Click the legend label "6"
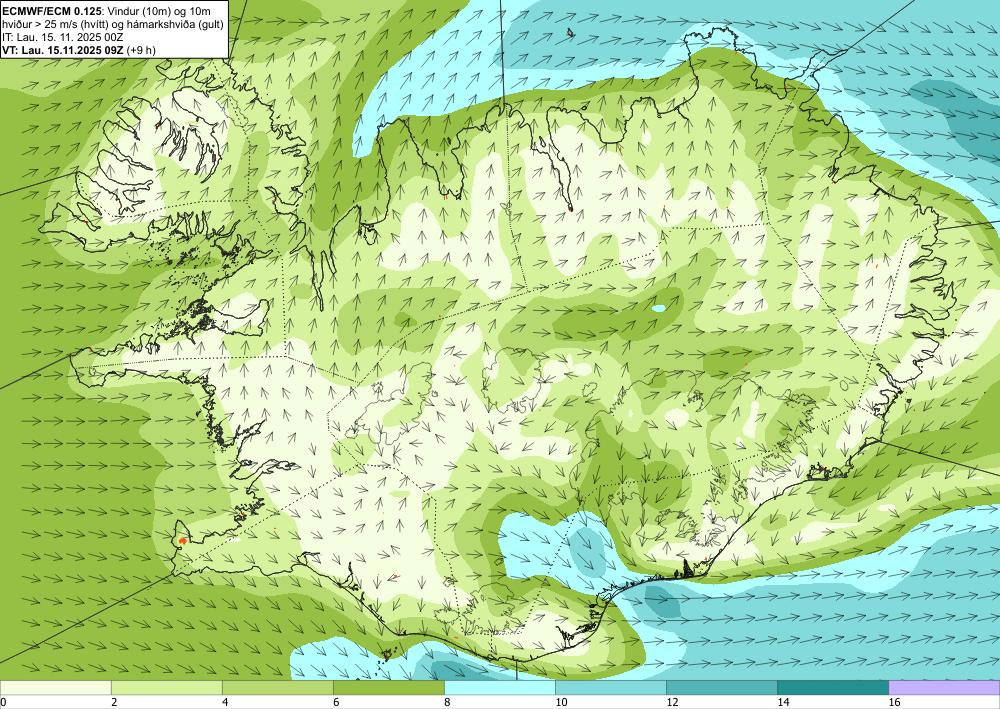Image resolution: width=1000 pixels, height=709 pixels. (x=336, y=702)
